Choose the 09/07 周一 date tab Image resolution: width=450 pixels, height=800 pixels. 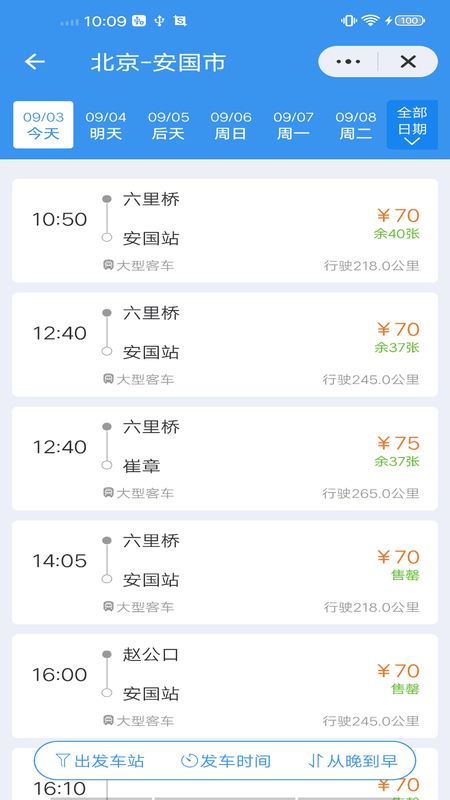click(x=293, y=125)
